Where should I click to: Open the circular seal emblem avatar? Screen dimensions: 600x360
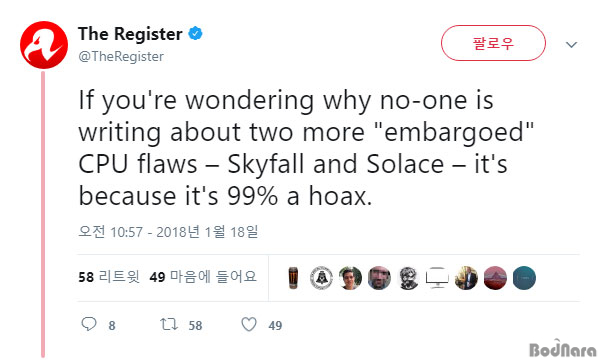point(321,278)
